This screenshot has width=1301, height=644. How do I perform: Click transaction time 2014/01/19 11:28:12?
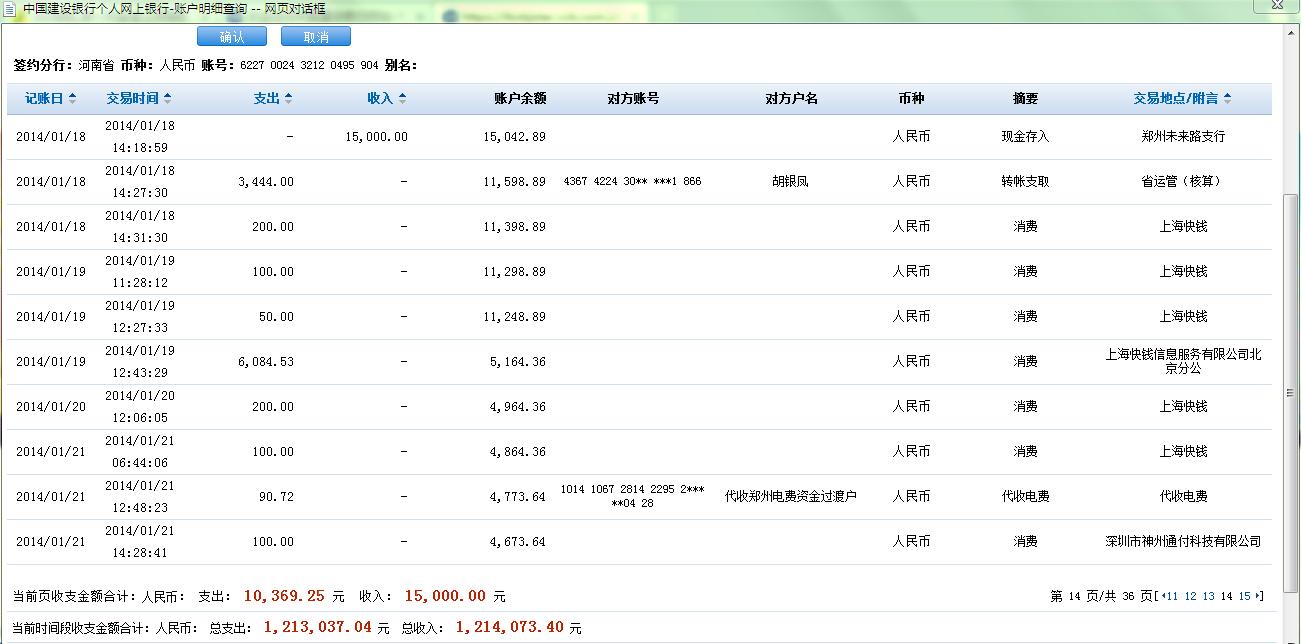point(140,272)
